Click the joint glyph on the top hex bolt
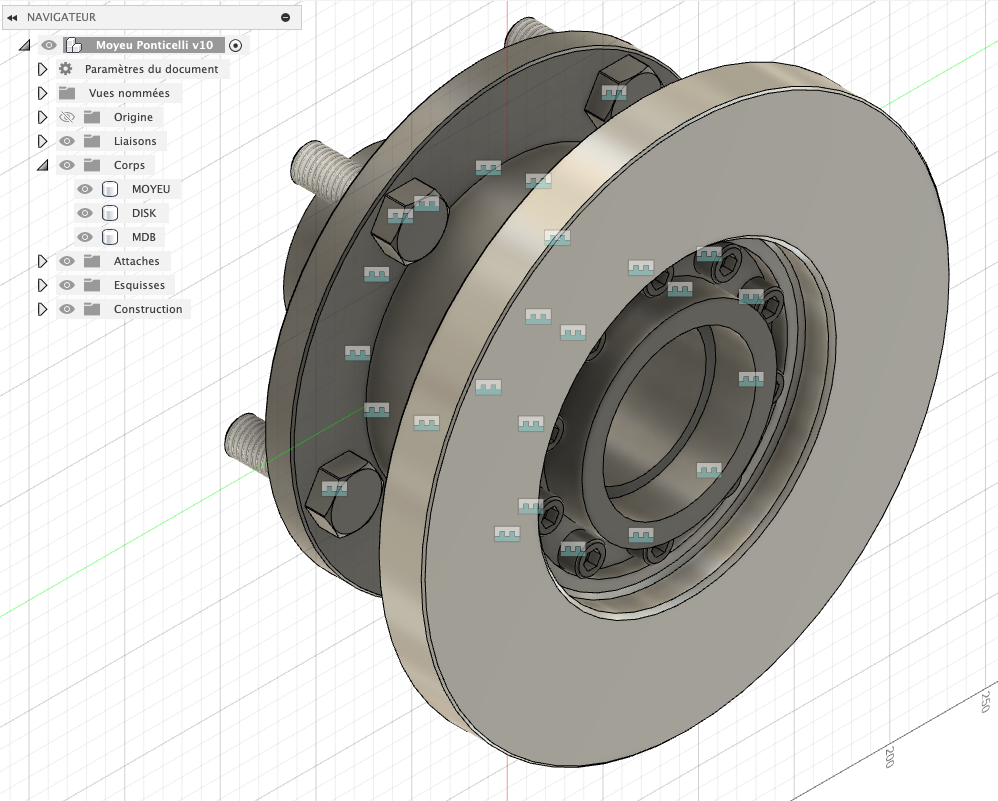Viewport: 998px width, 801px height. (614, 93)
